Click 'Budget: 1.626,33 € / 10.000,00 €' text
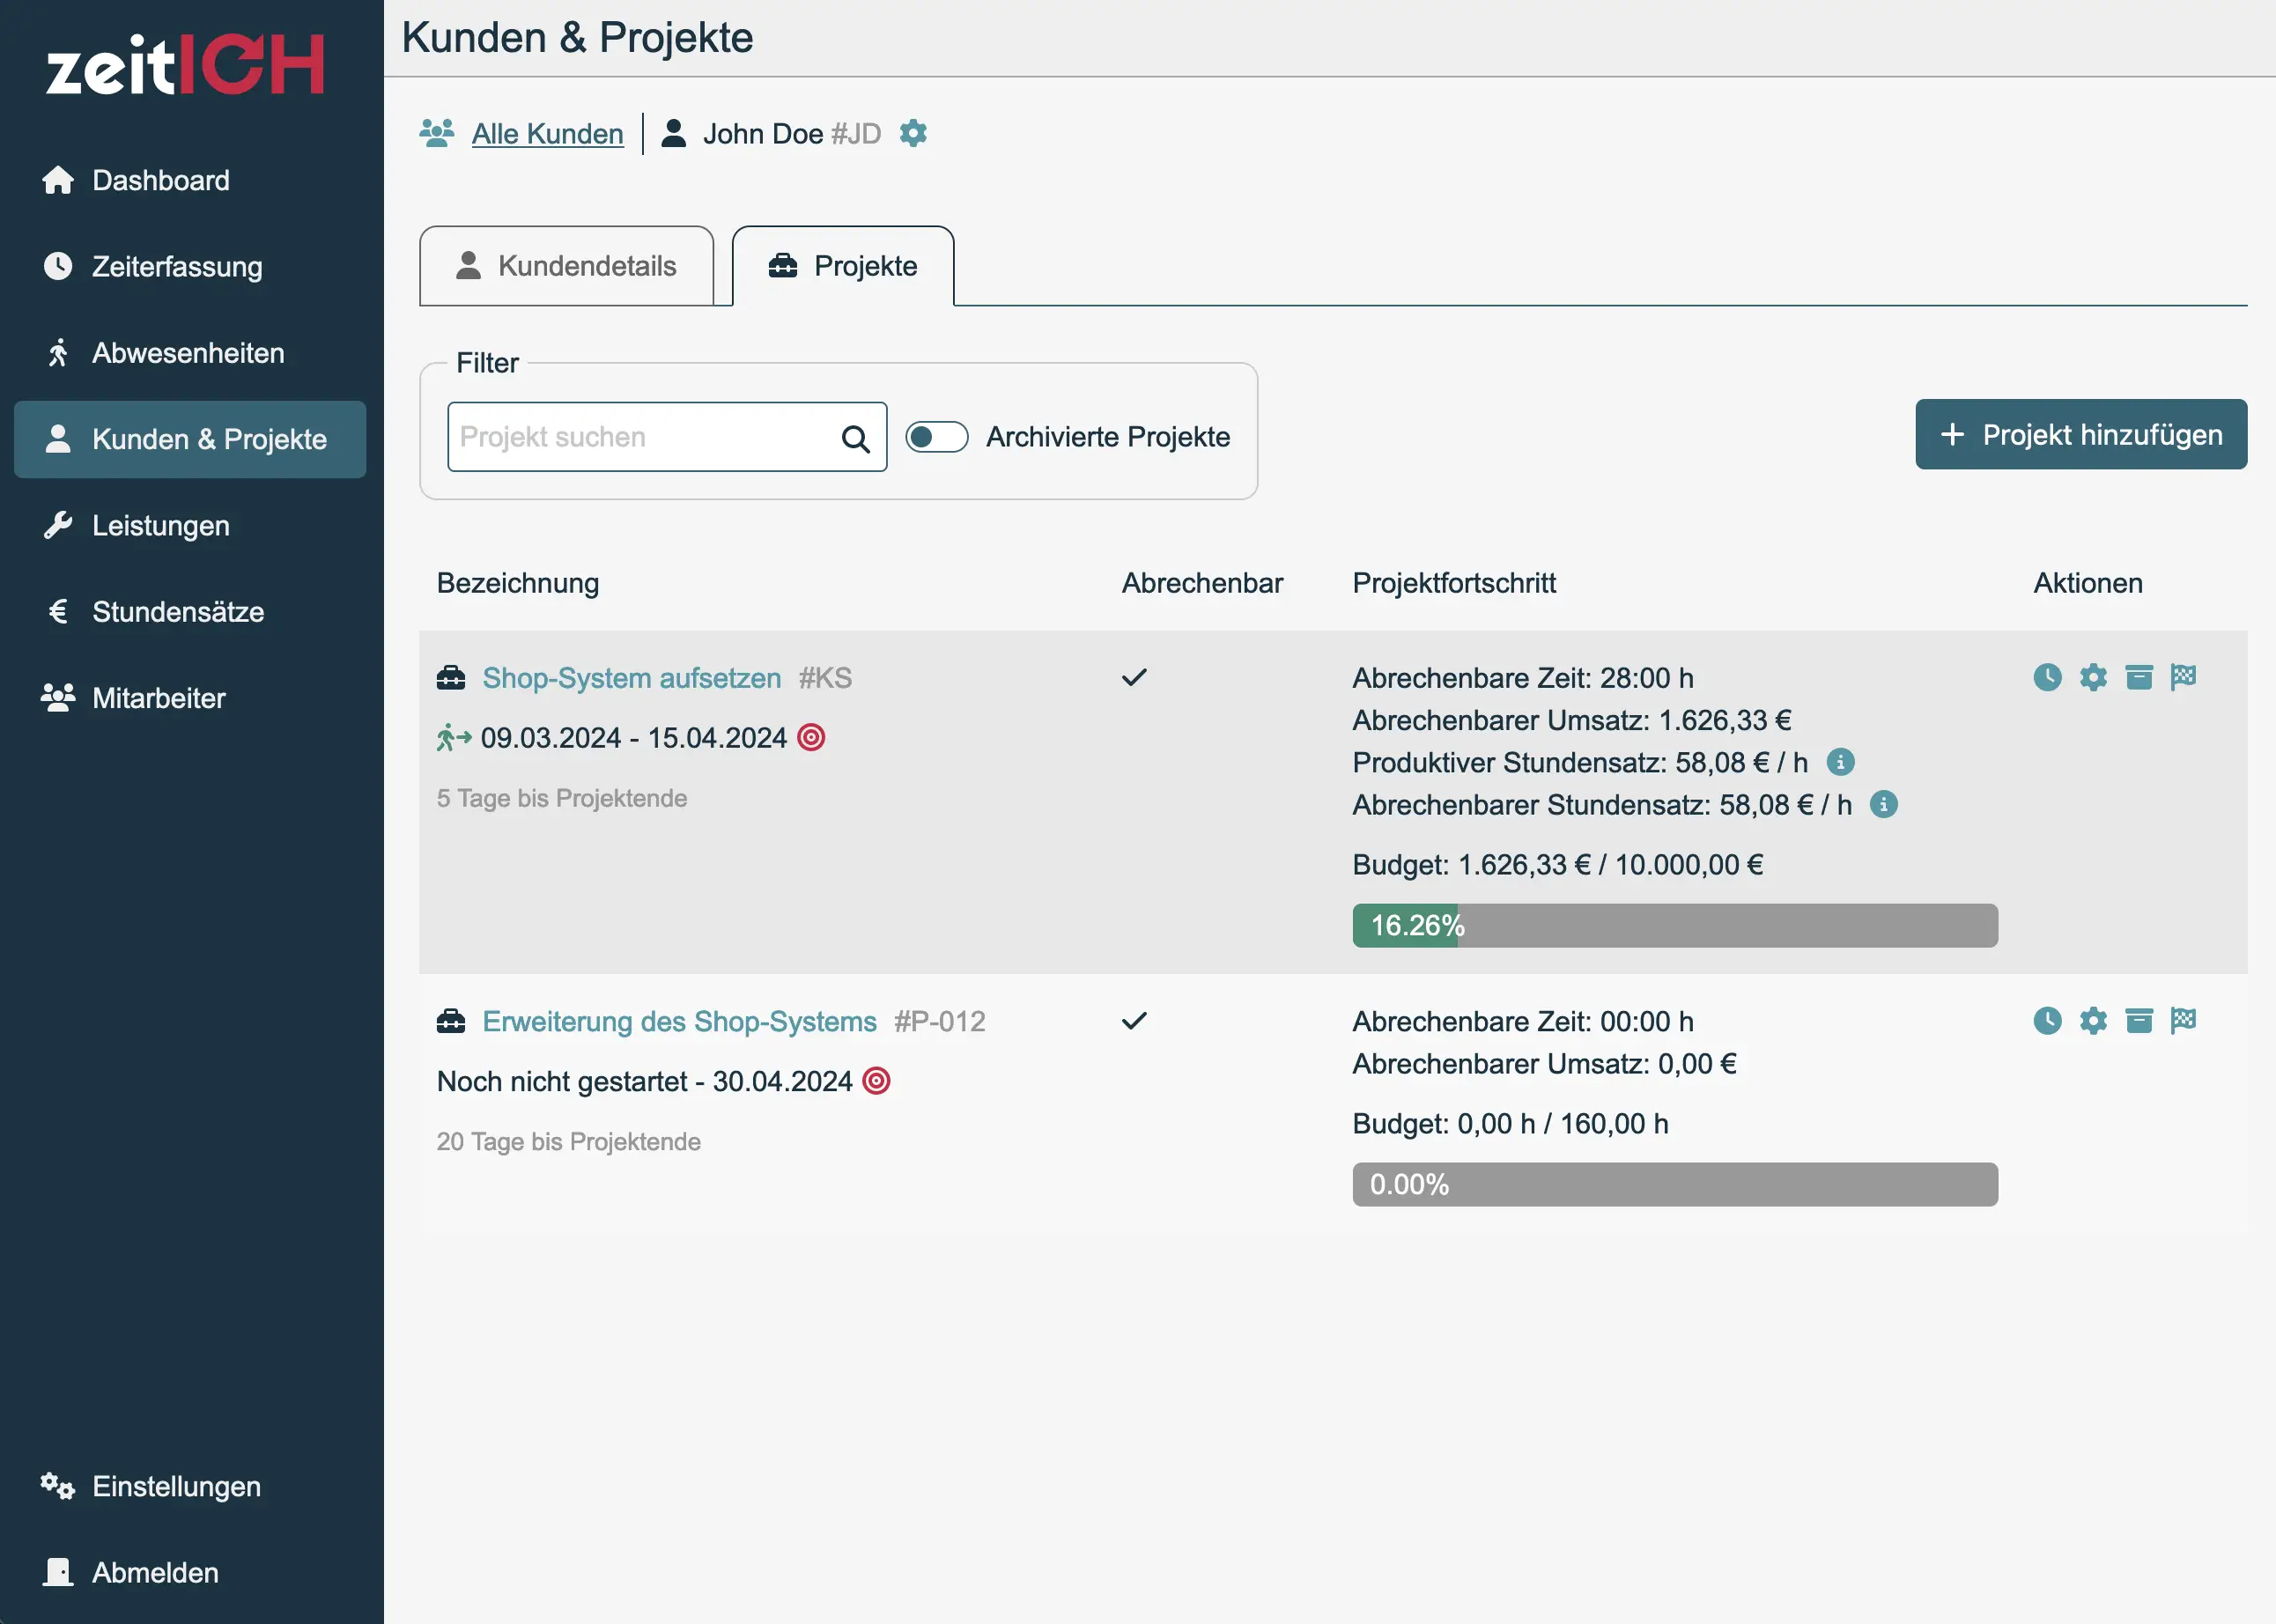Viewport: 2276px width, 1624px height. point(1558,865)
